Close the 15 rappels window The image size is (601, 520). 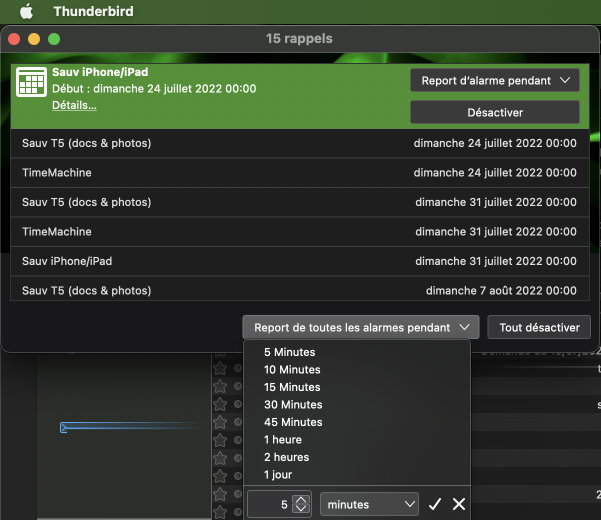[14, 39]
